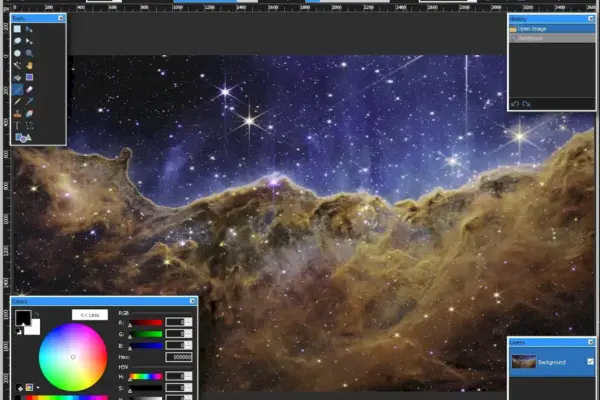Screen dimensions: 600x400
Task: Select the Clone Stamp tool
Action: [x=17, y=114]
